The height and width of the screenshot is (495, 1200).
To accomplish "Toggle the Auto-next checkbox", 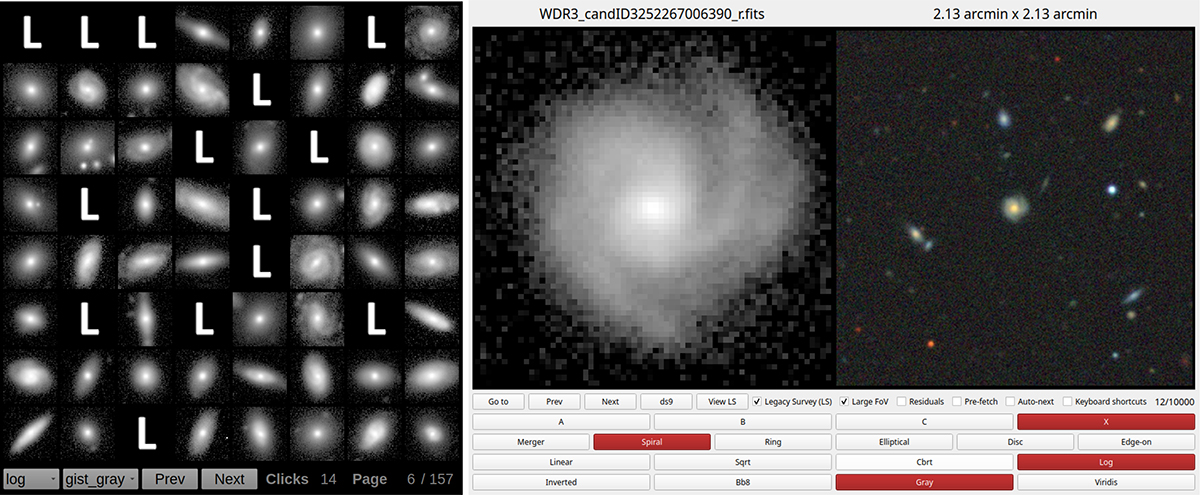I will pos(1011,402).
